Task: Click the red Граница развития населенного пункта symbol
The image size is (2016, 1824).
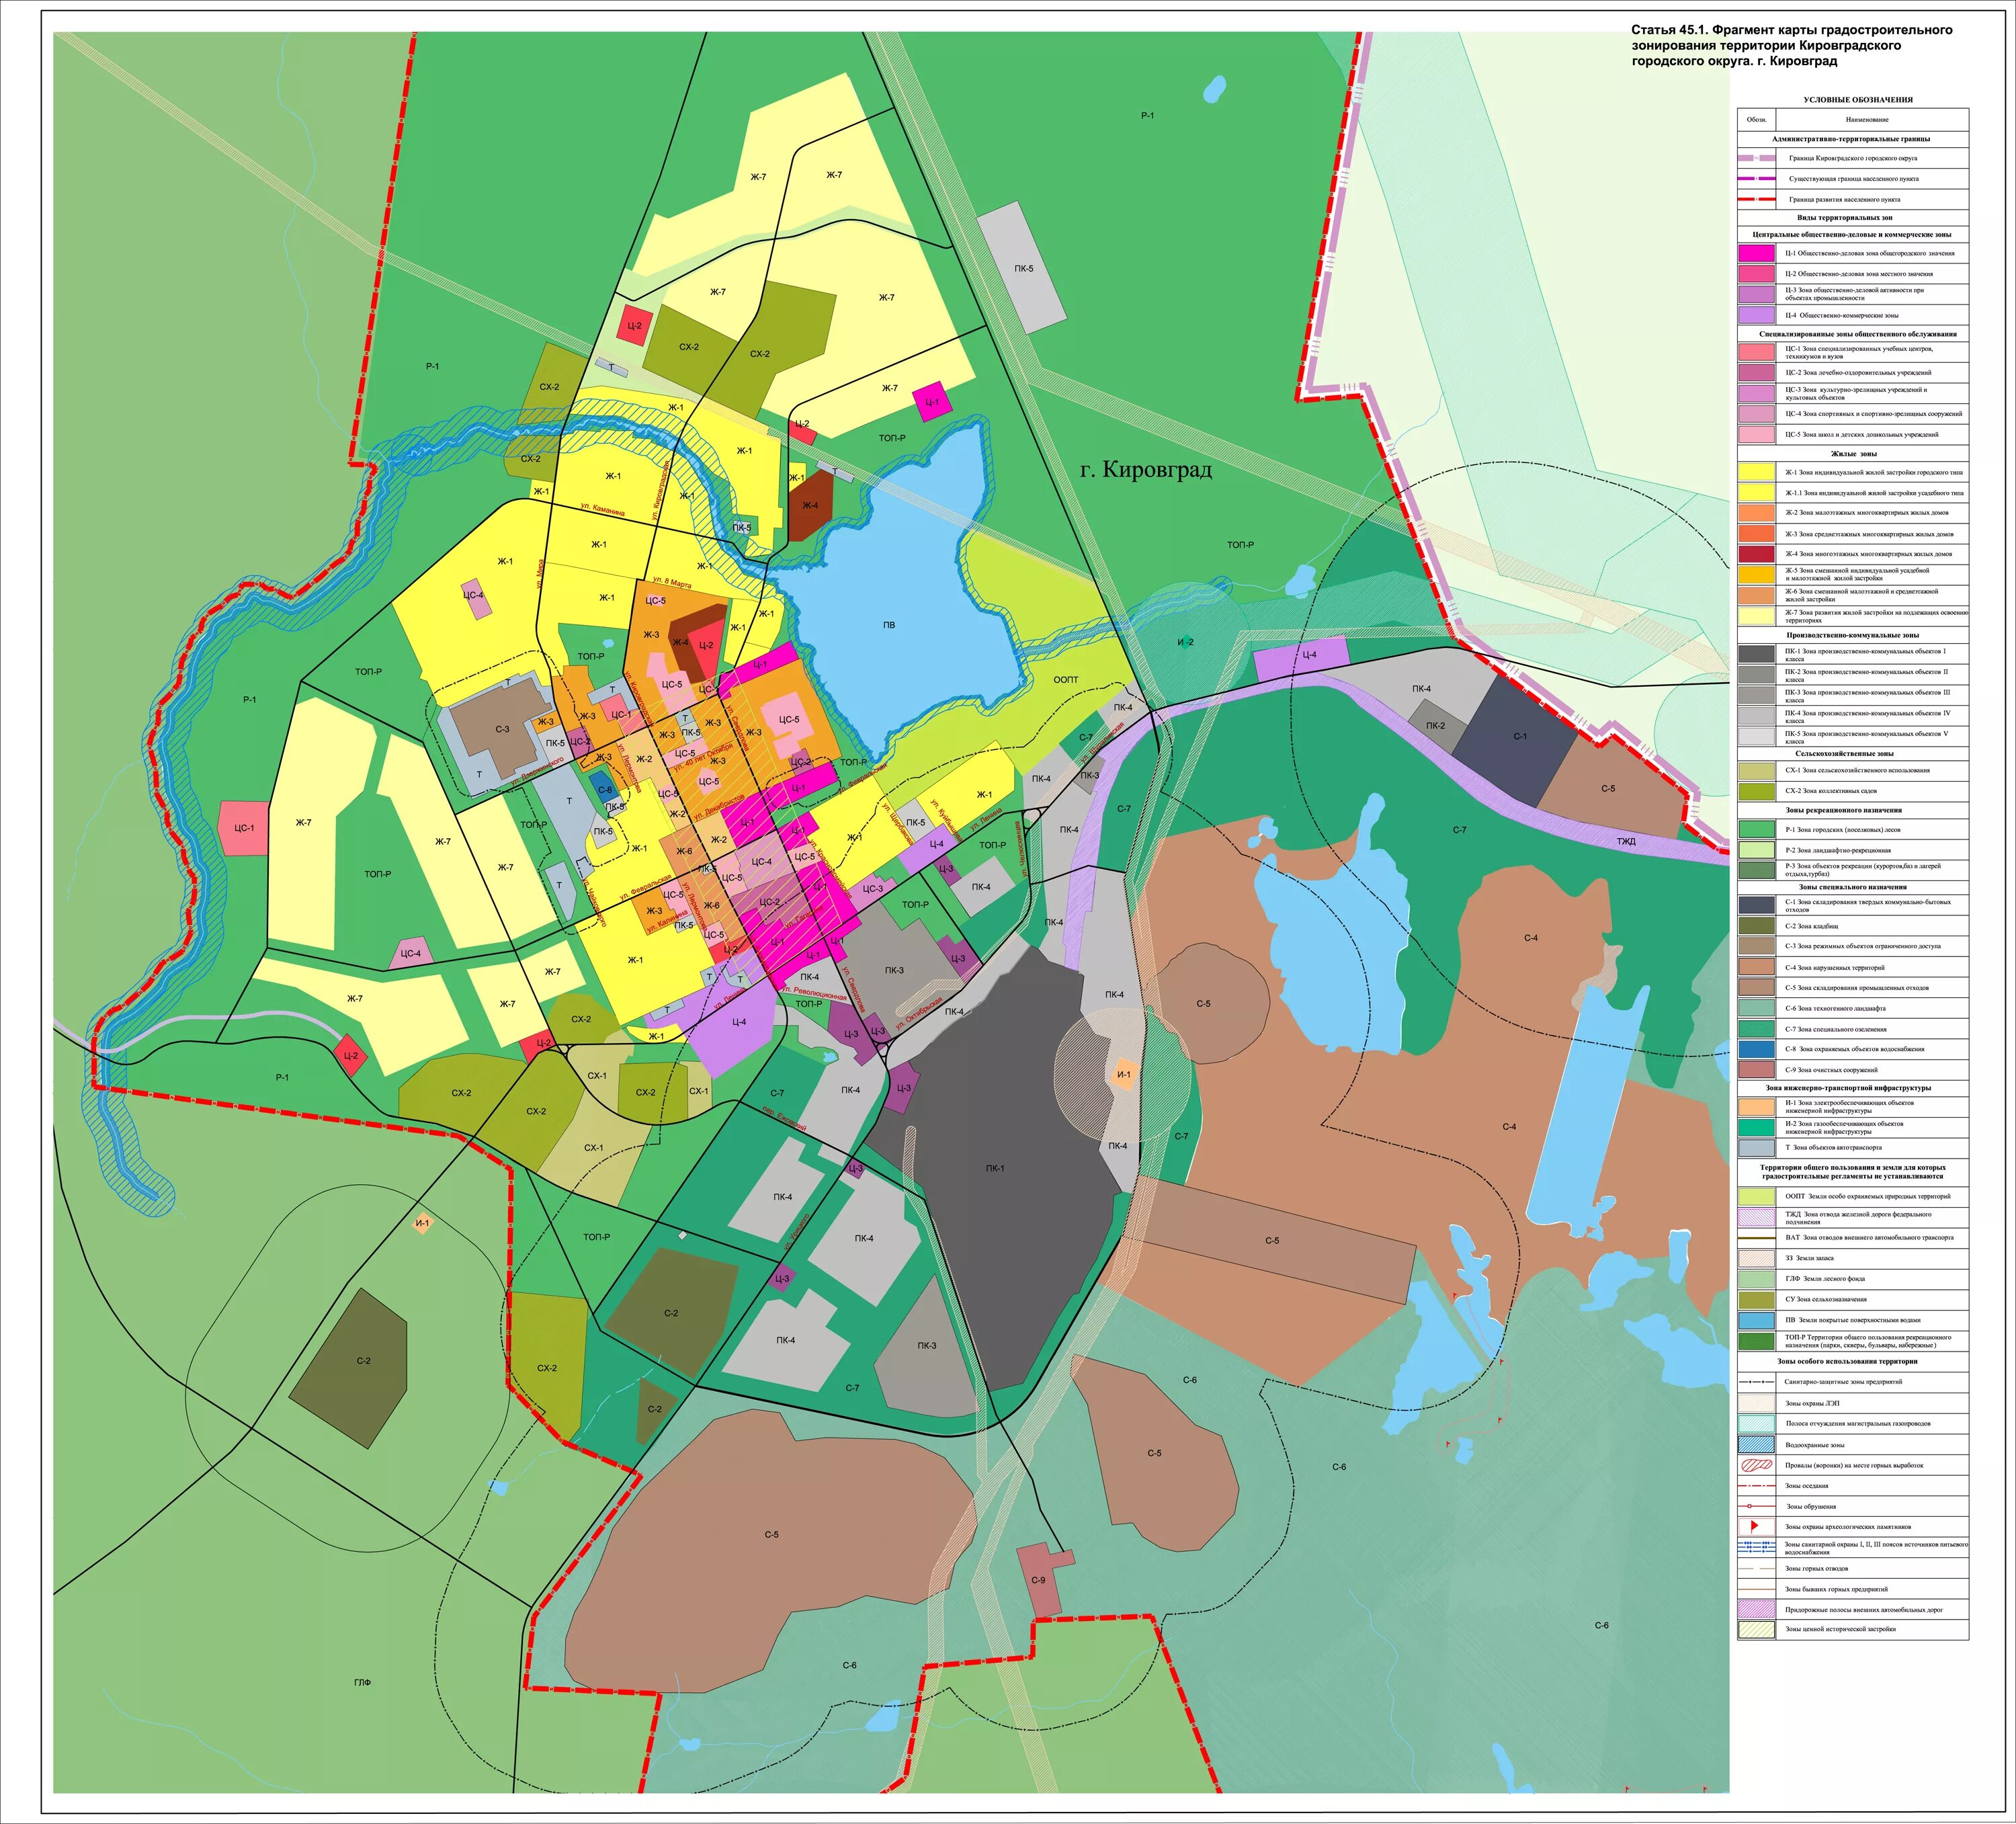Action: point(1756,199)
